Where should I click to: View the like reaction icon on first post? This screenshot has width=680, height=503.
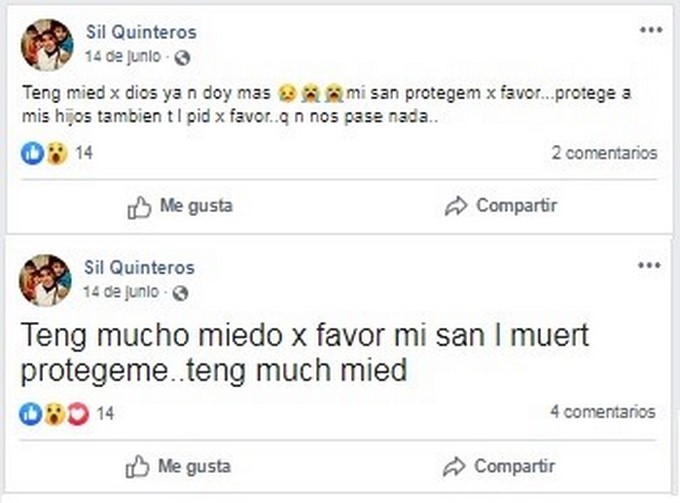(32, 153)
